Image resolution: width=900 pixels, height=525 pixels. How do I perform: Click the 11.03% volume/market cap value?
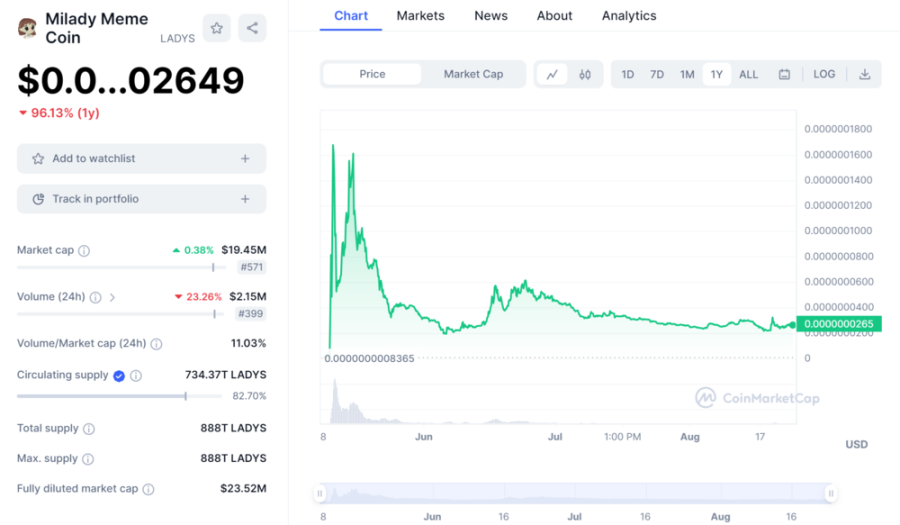(x=249, y=343)
